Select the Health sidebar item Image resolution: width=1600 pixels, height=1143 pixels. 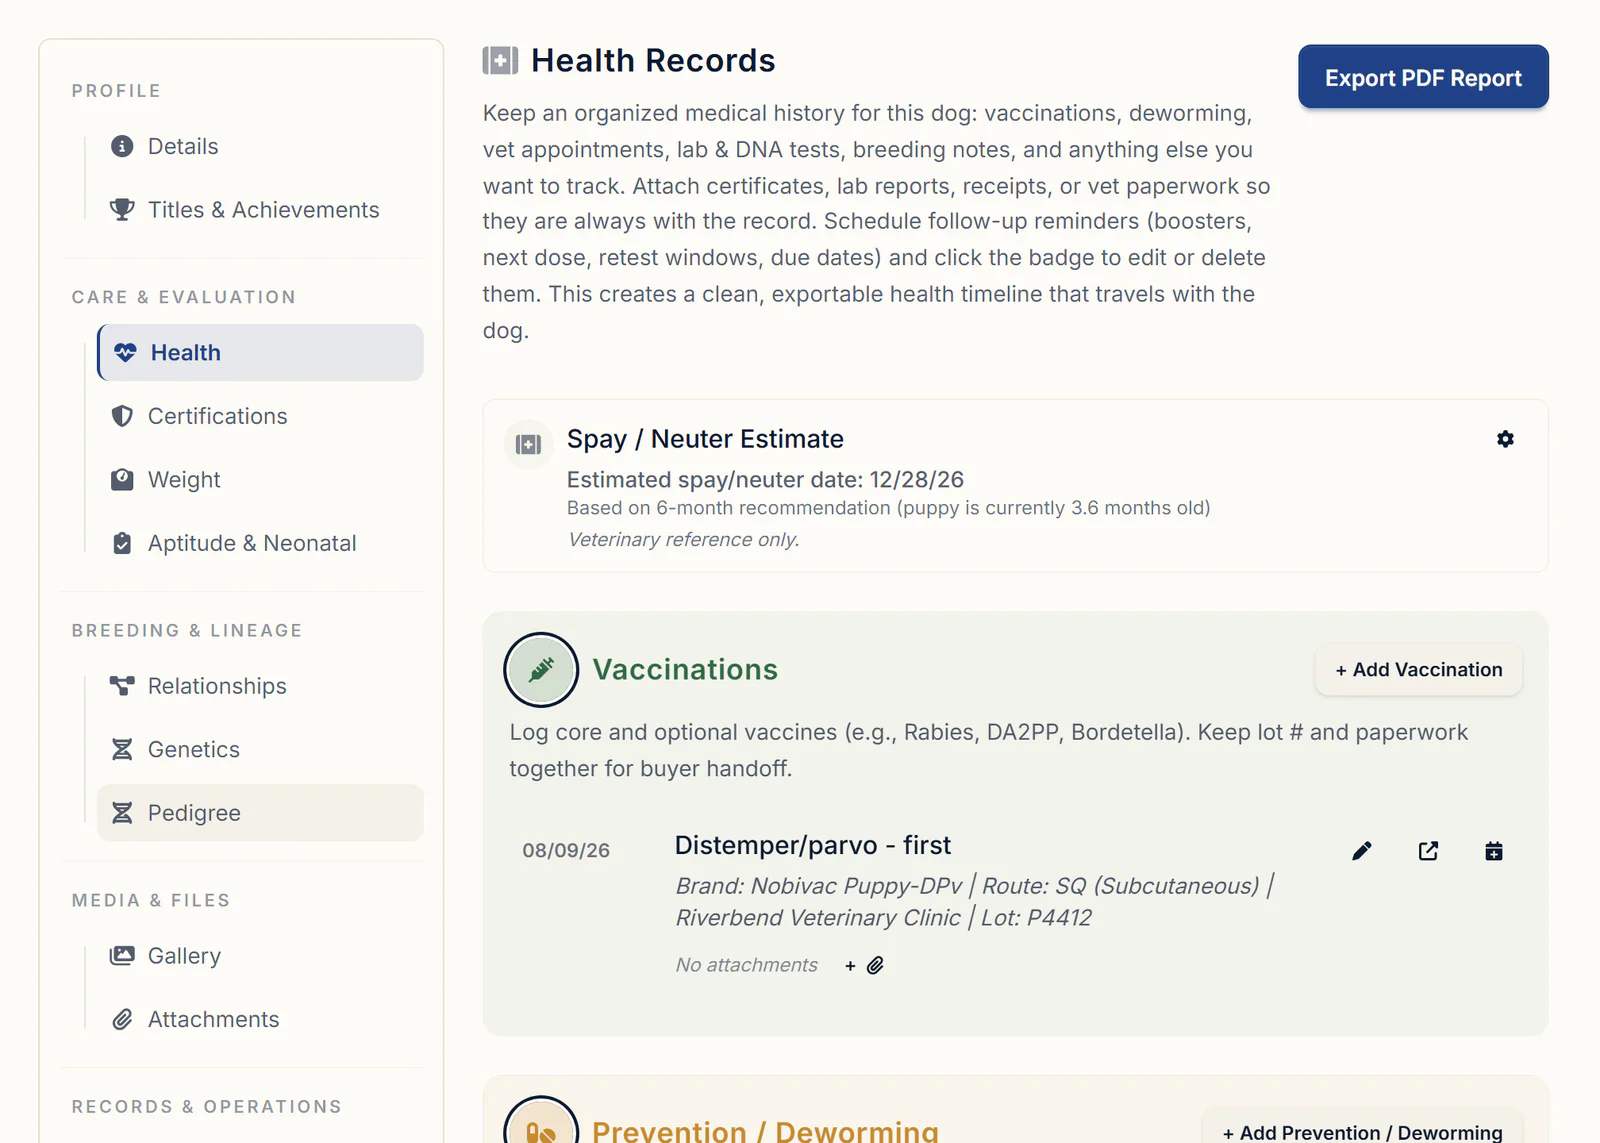point(260,352)
